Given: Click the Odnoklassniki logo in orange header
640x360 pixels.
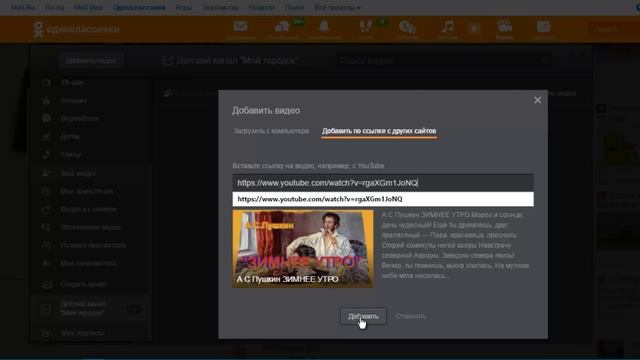Looking at the screenshot, I should click(x=77, y=29).
